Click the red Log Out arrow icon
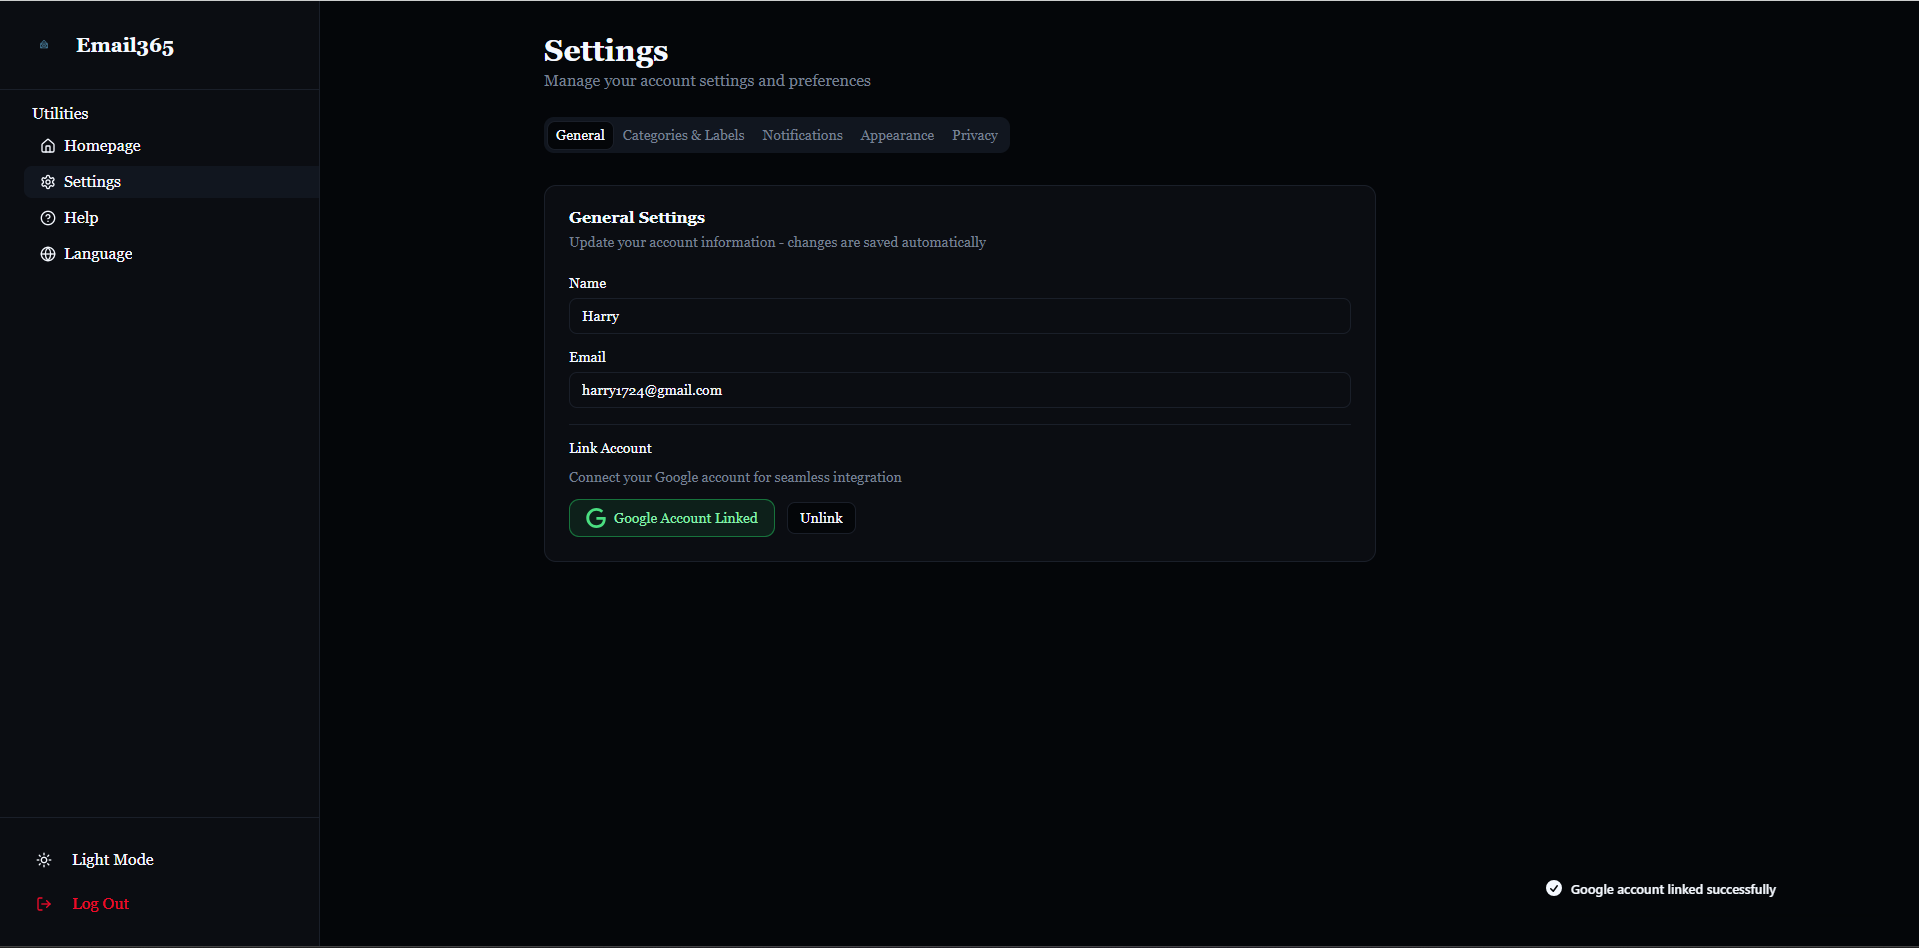 click(x=44, y=904)
